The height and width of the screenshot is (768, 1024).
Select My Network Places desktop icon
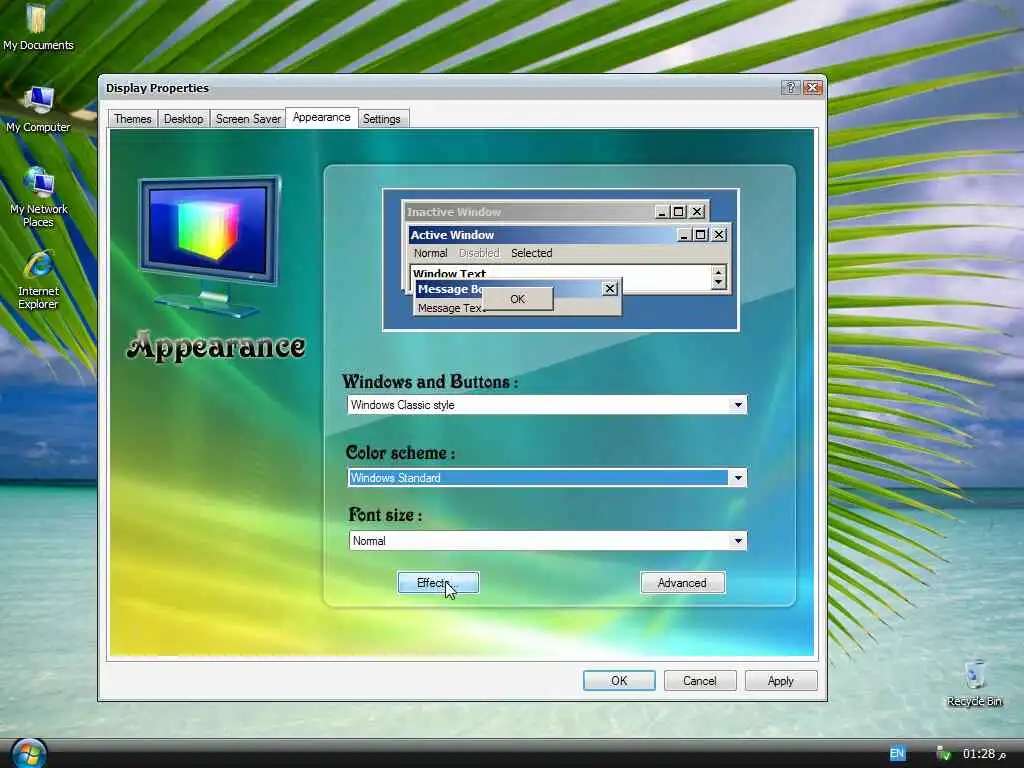pyautogui.click(x=39, y=196)
